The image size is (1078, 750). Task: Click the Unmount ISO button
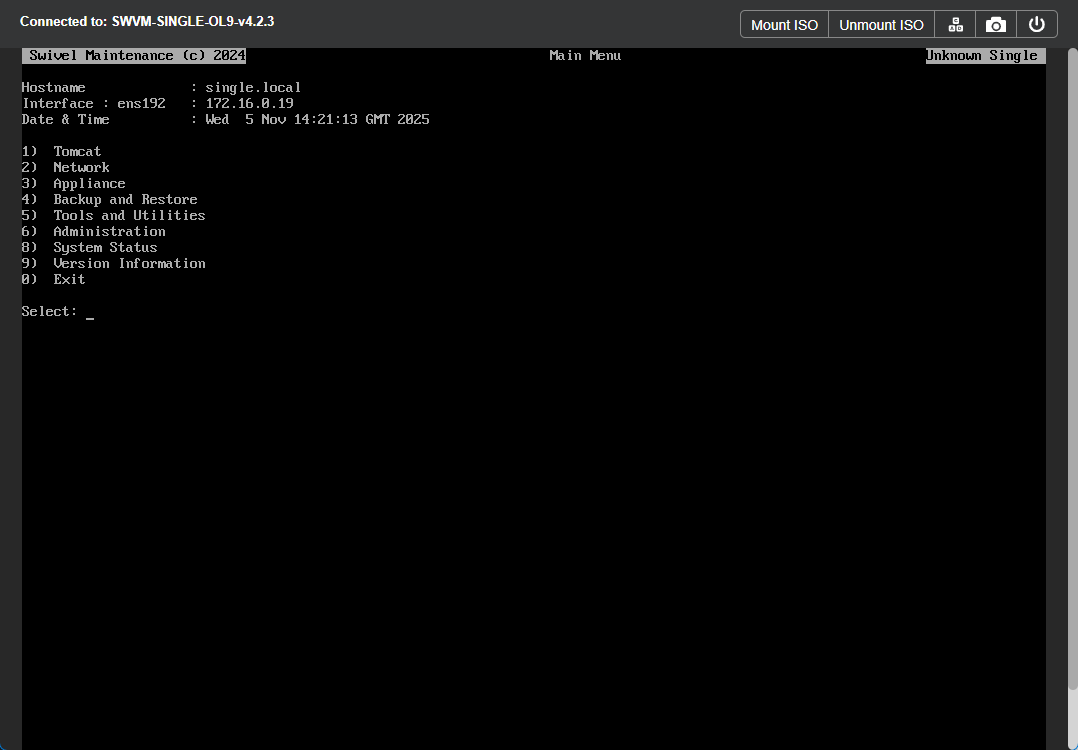(881, 24)
